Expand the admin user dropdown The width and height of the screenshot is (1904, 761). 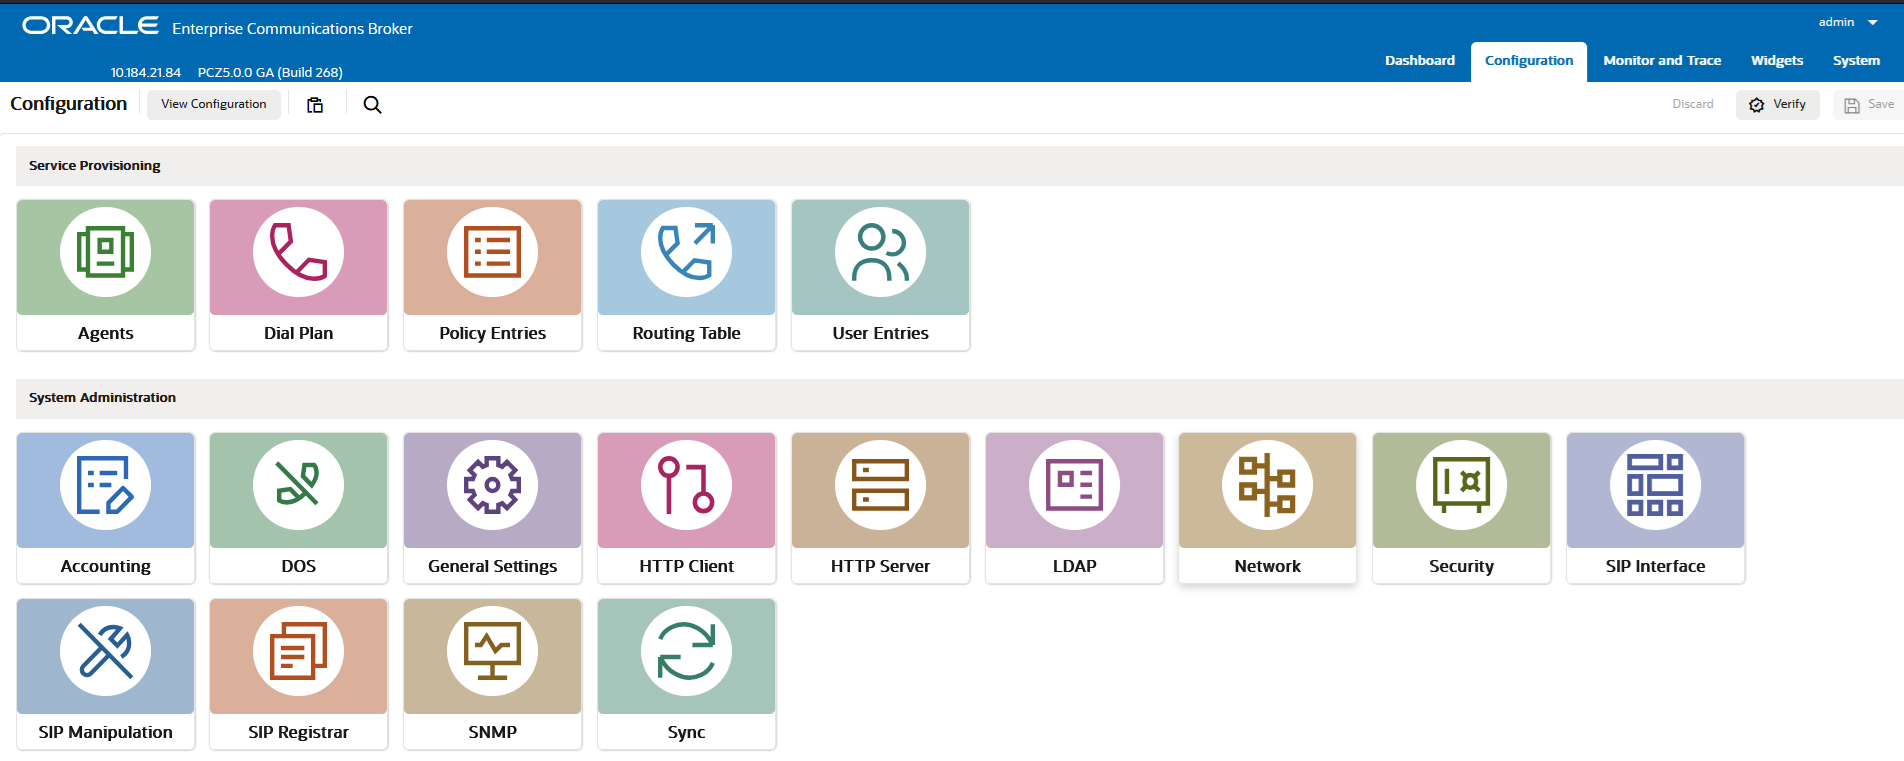coord(1848,22)
